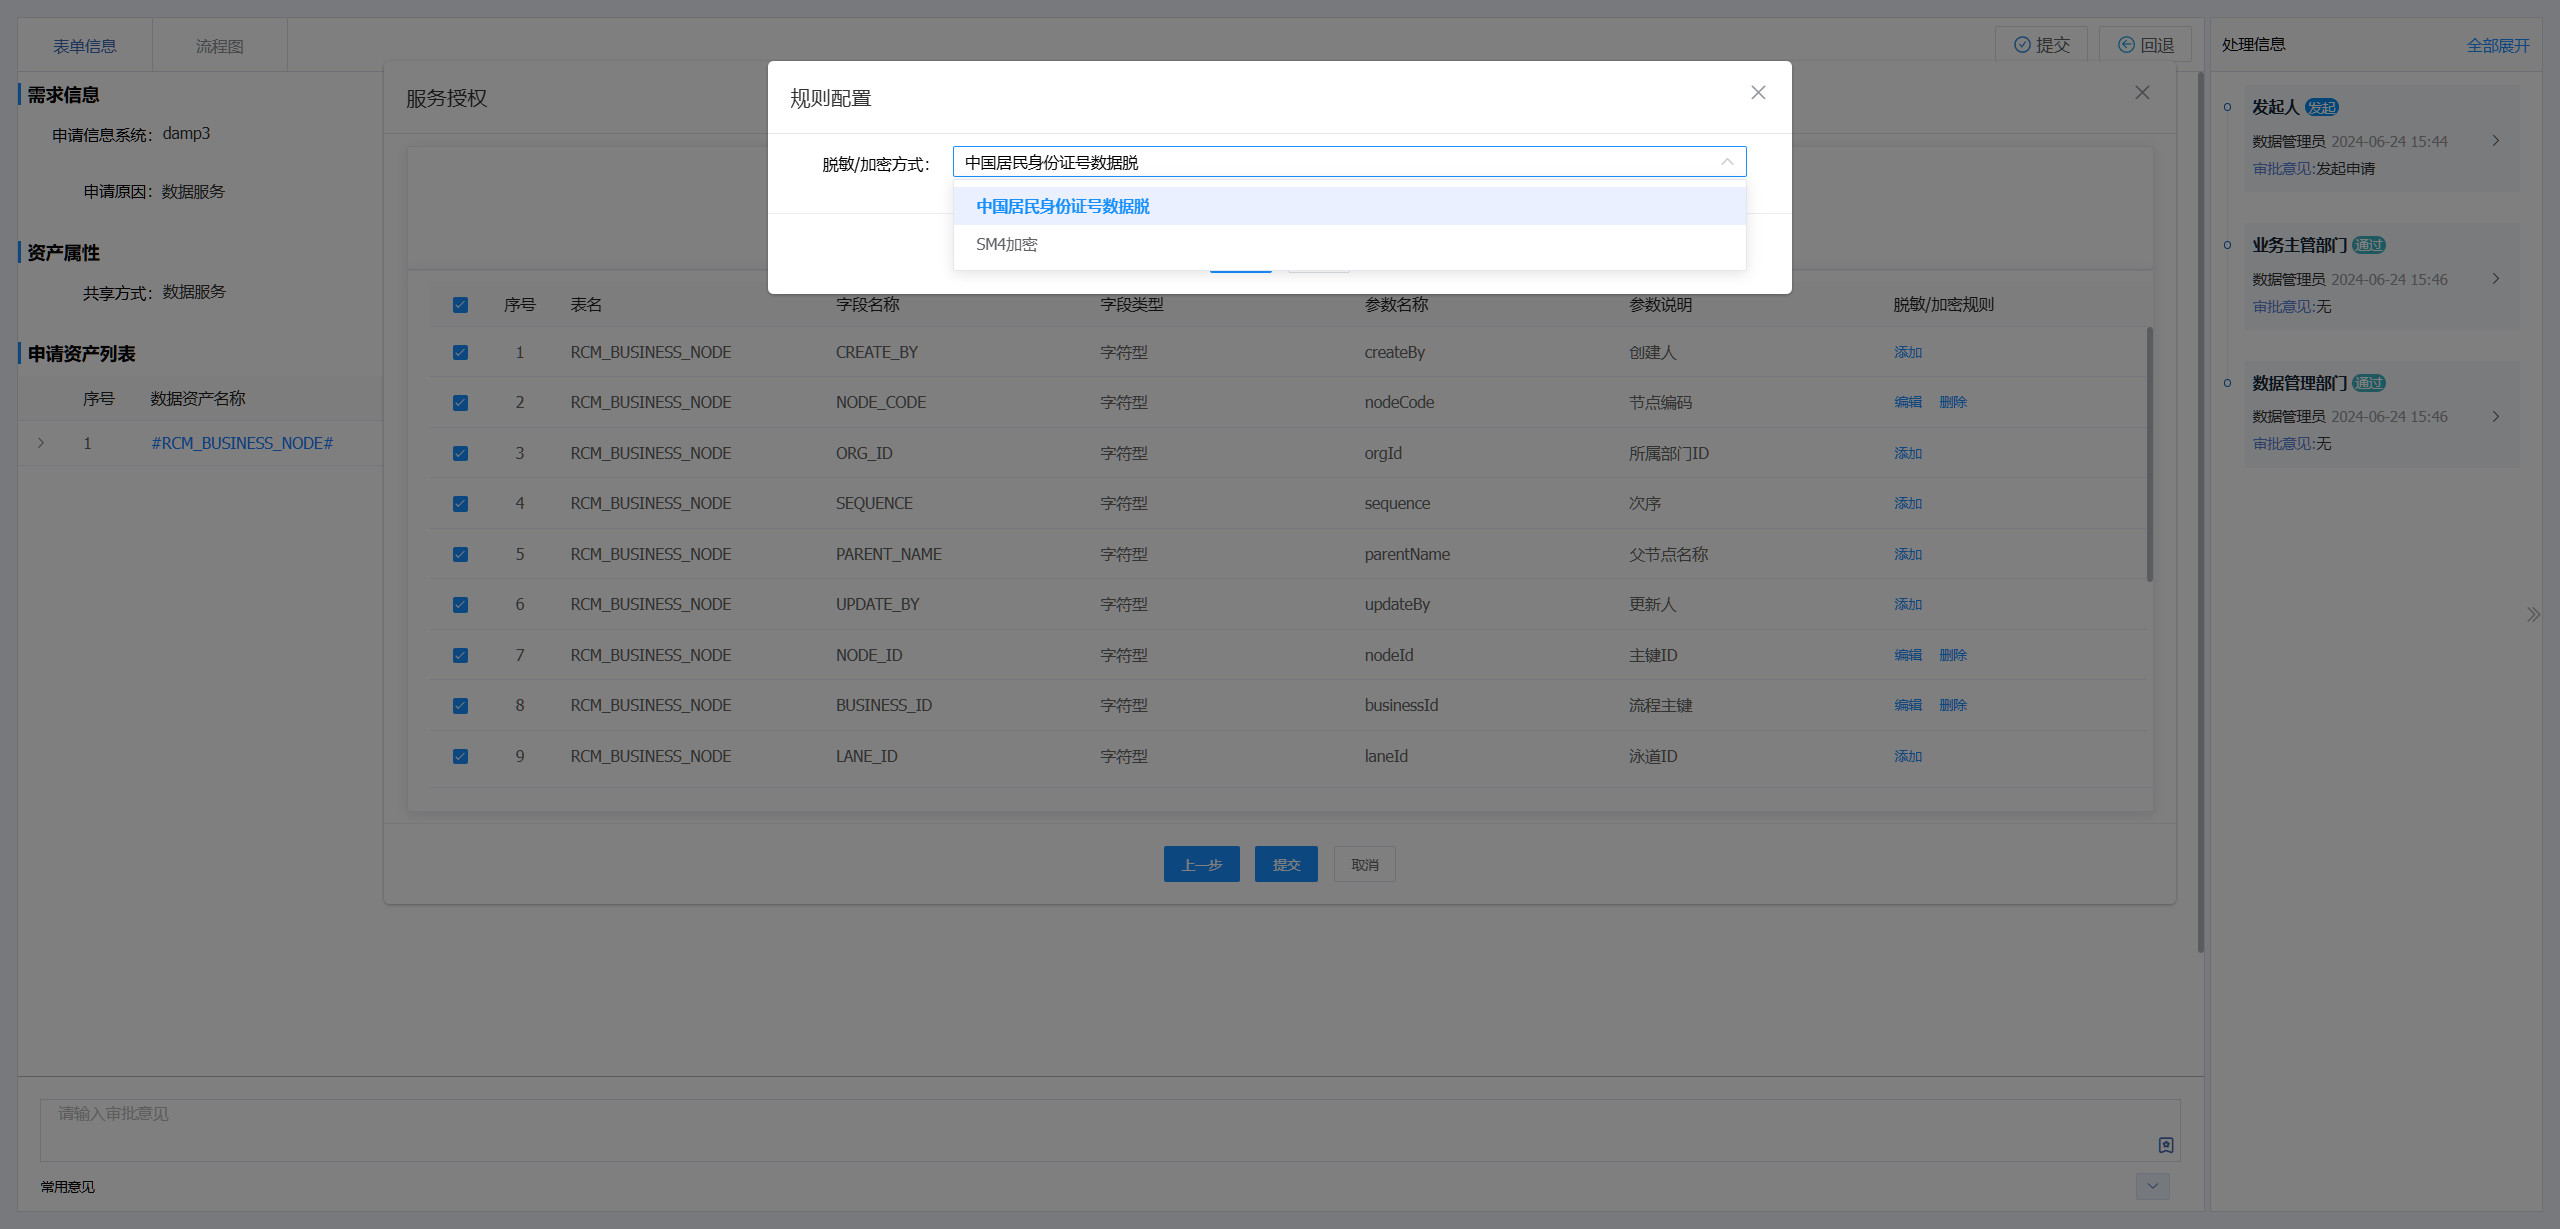Close the 规则配置 dialog with X icon
This screenshot has width=2560, height=1229.
pyautogui.click(x=1758, y=93)
